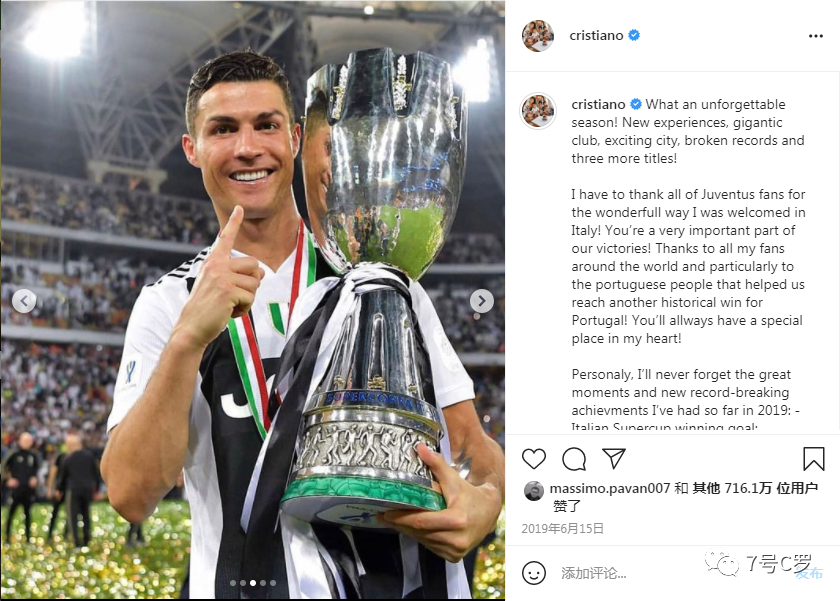The height and width of the screenshot is (601, 840).
Task: Open massimo.pavan007 liker profile link
Action: (610, 488)
